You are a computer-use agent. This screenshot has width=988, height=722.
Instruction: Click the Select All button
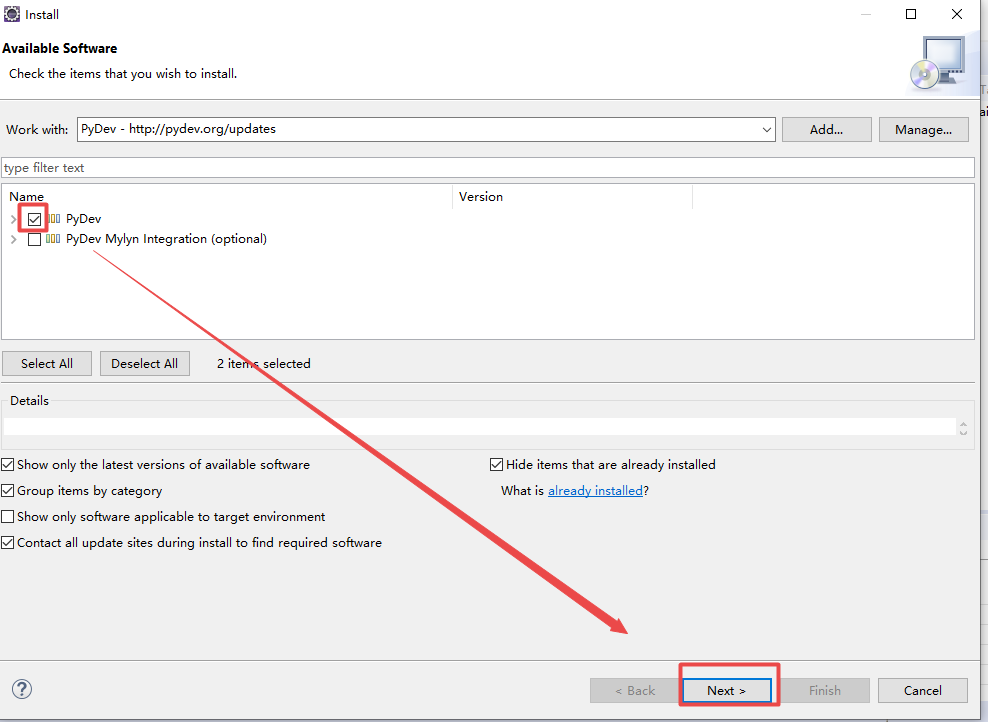(47, 364)
